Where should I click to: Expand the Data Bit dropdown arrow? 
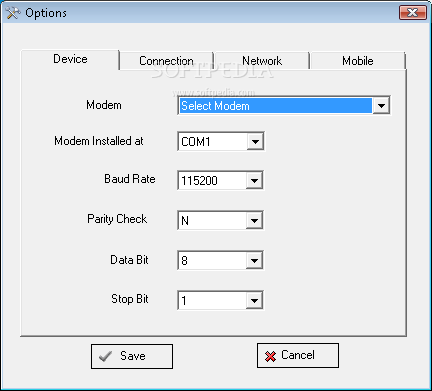(x=254, y=260)
